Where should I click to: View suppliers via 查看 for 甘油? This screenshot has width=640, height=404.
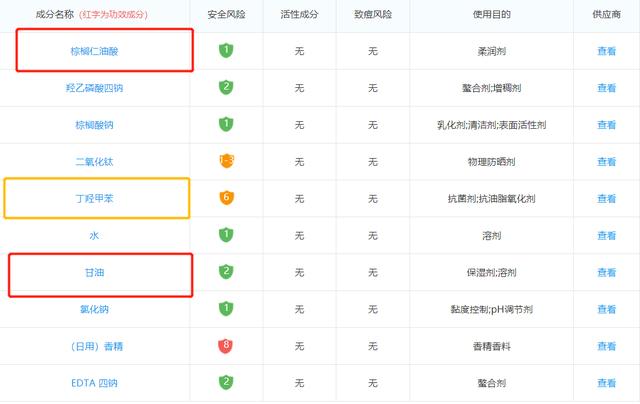[607, 272]
